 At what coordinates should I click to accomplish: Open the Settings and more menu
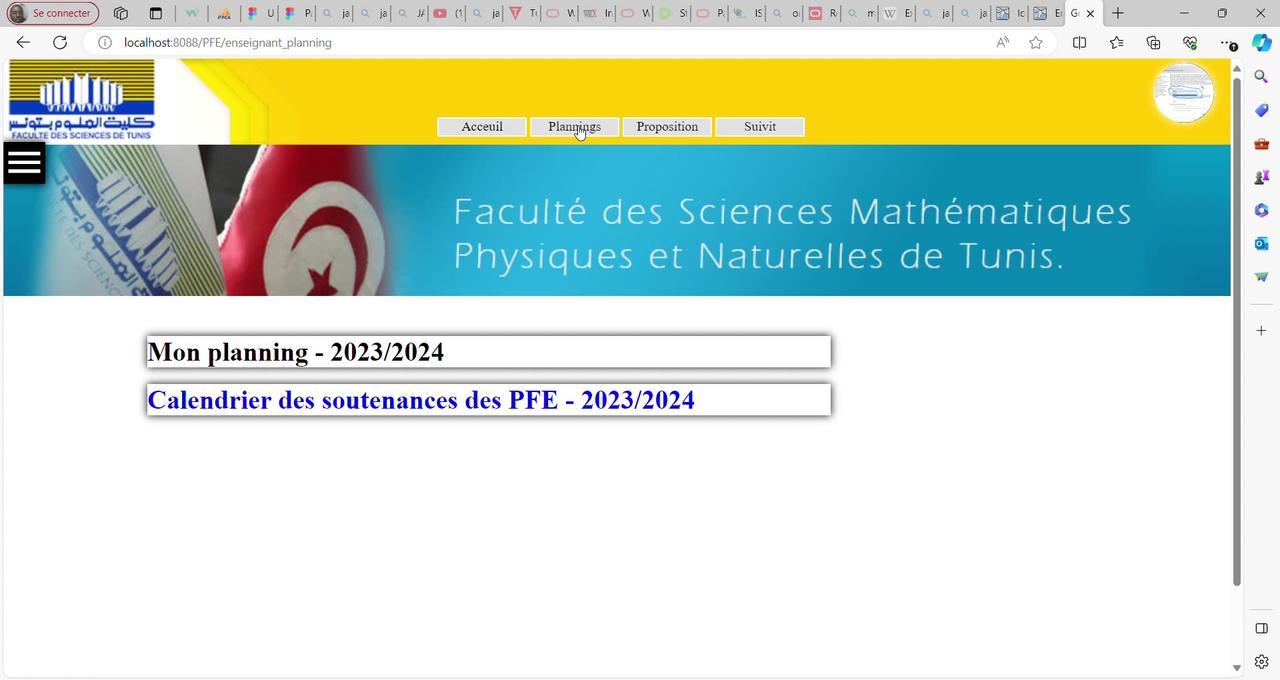point(1227,43)
